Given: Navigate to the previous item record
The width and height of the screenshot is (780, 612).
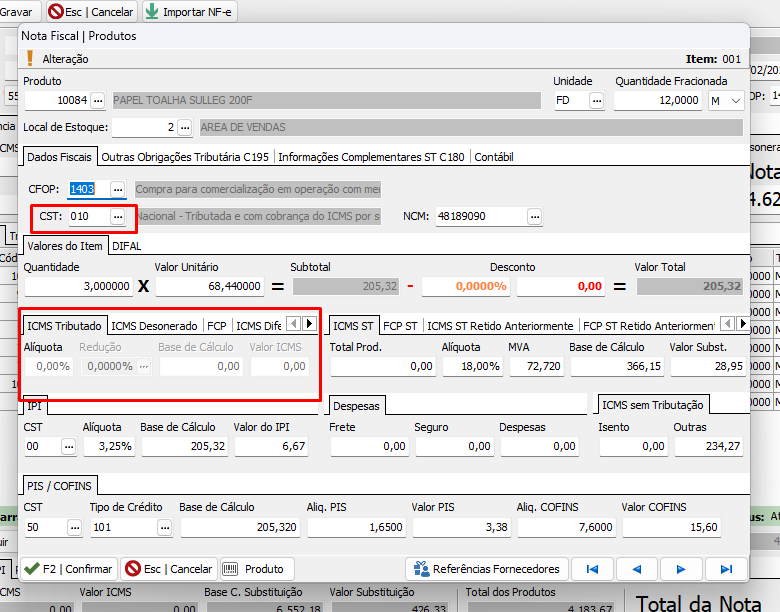Looking at the screenshot, I should click(637, 568).
